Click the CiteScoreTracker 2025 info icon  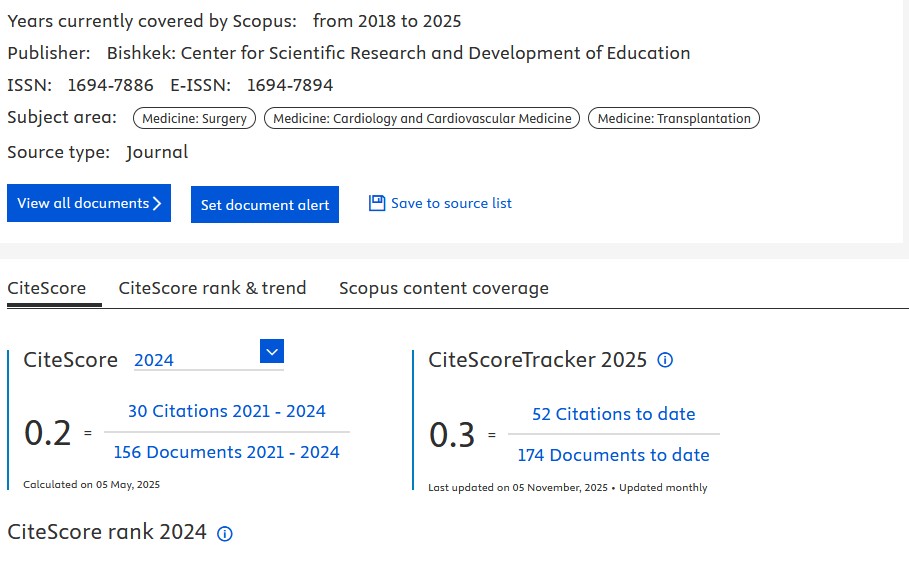click(x=665, y=360)
